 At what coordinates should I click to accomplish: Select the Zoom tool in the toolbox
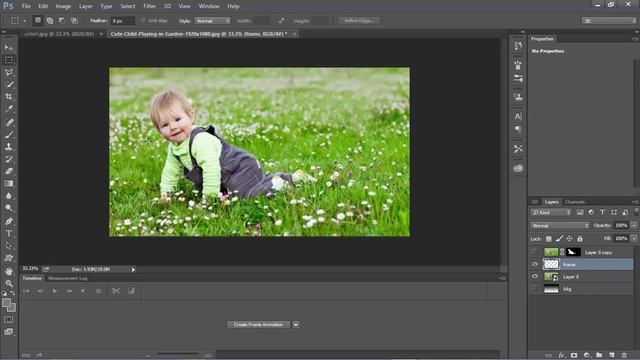tap(9, 283)
